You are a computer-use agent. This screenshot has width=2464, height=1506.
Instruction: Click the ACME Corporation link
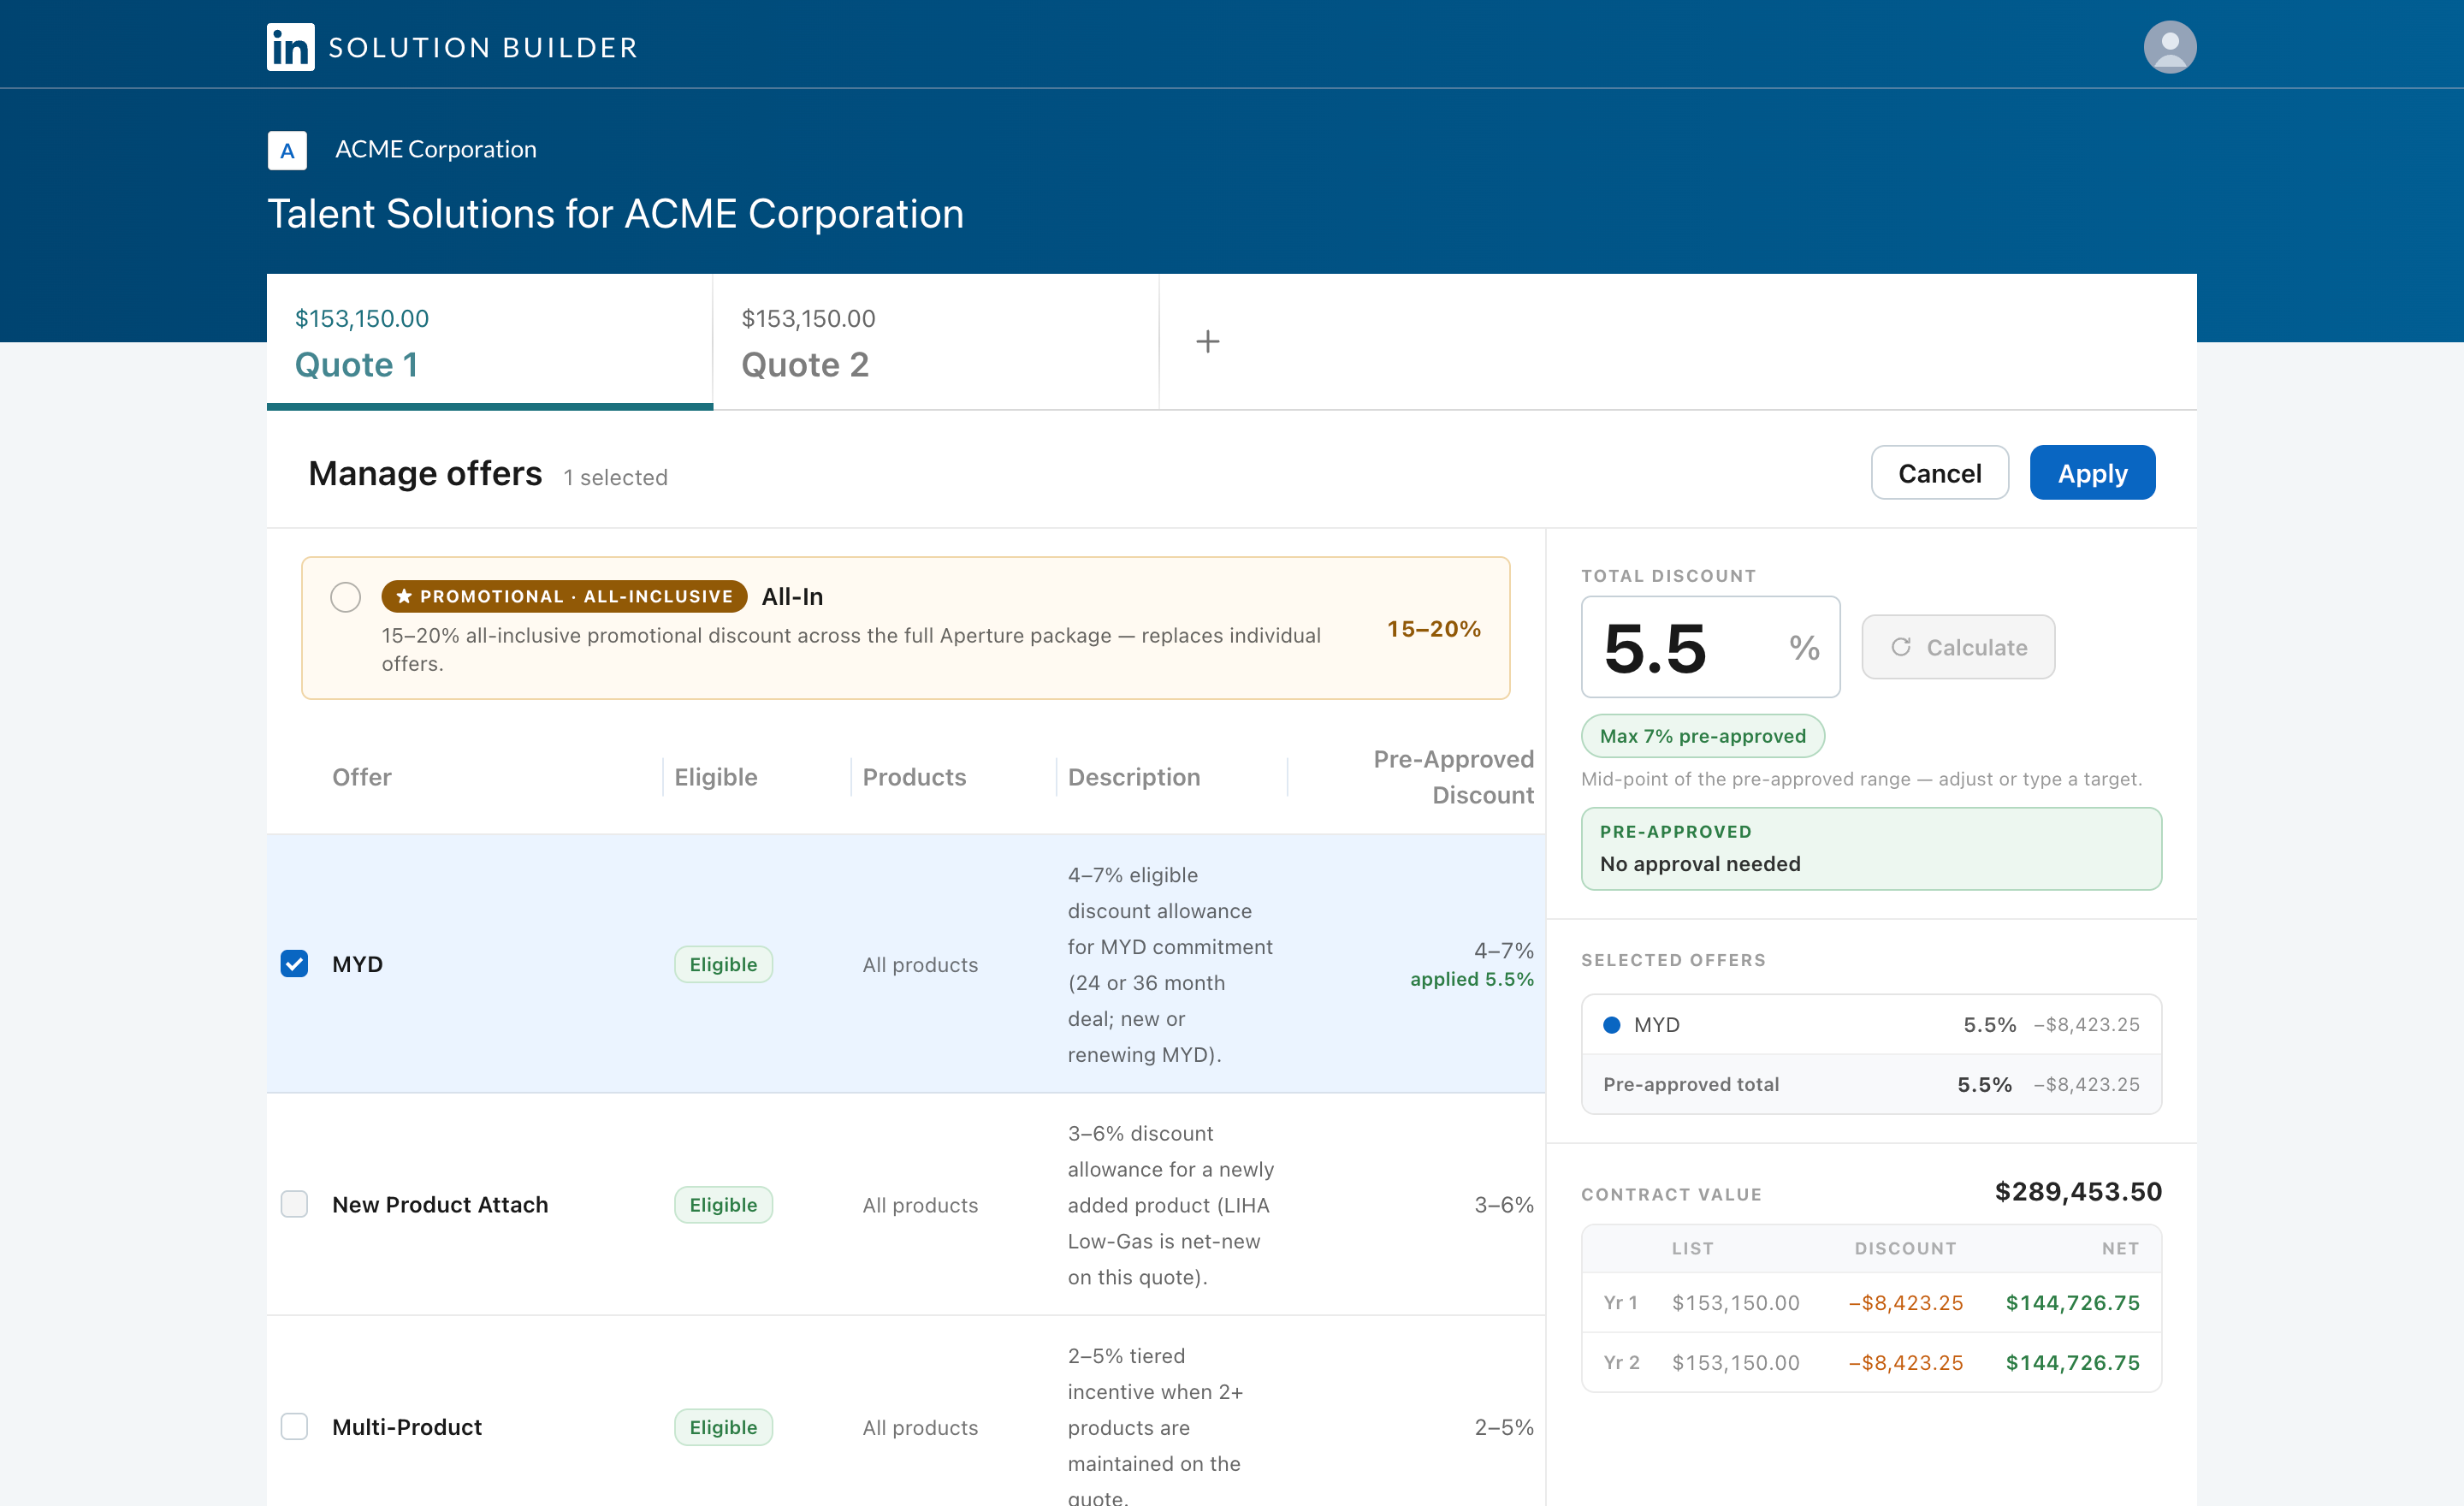436,149
